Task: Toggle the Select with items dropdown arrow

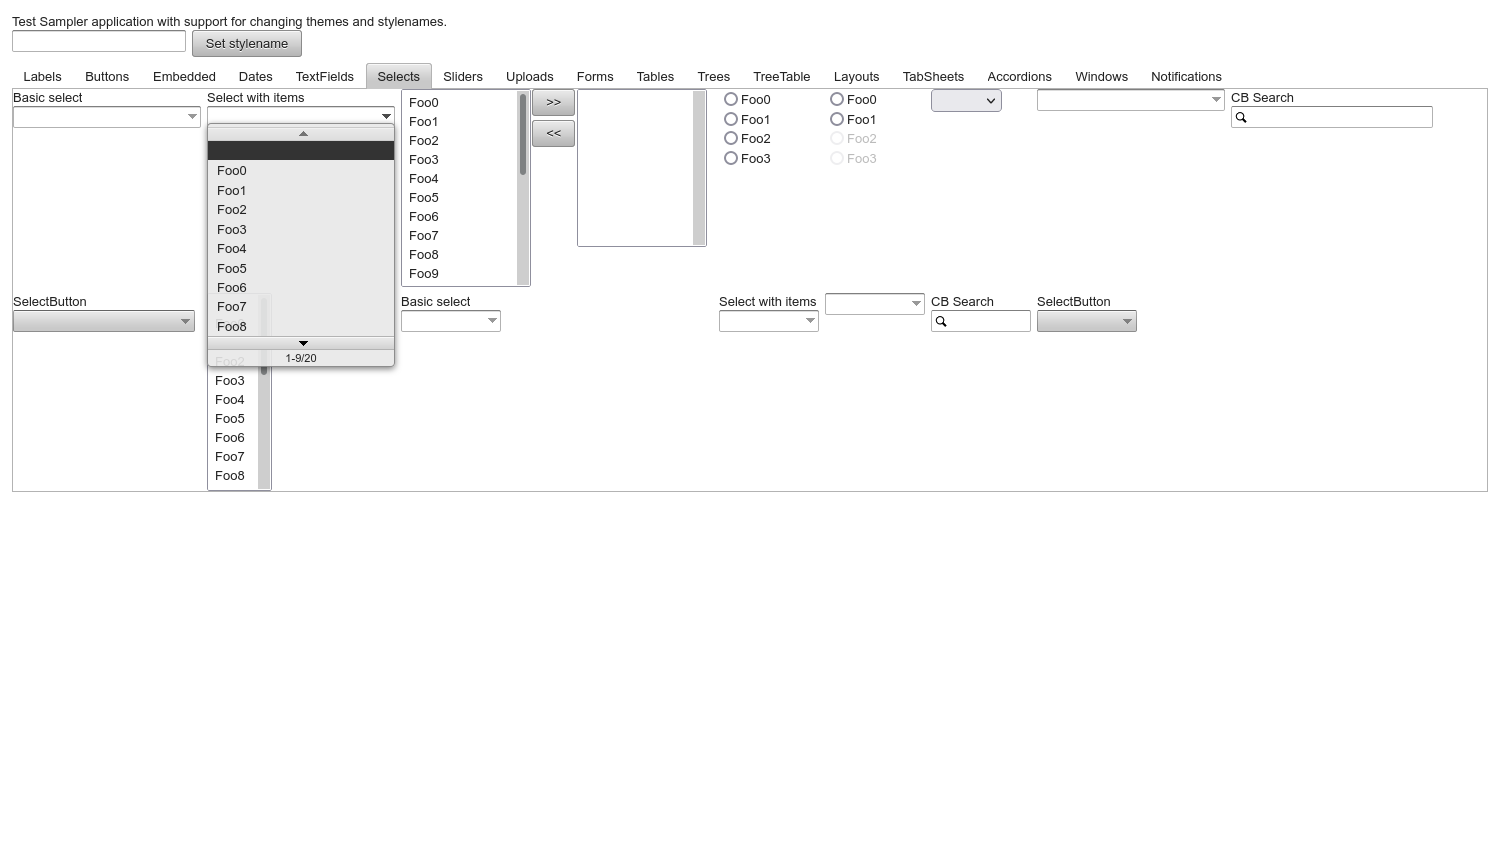Action: coord(386,116)
